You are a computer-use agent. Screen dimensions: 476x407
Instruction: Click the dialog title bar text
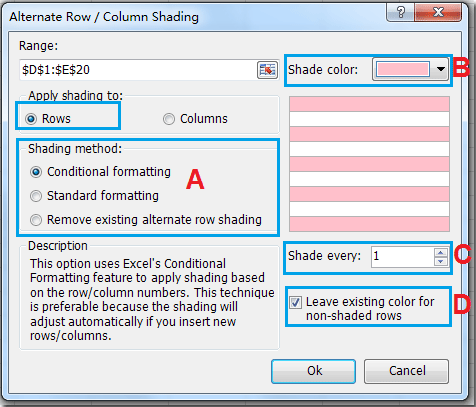104,17
